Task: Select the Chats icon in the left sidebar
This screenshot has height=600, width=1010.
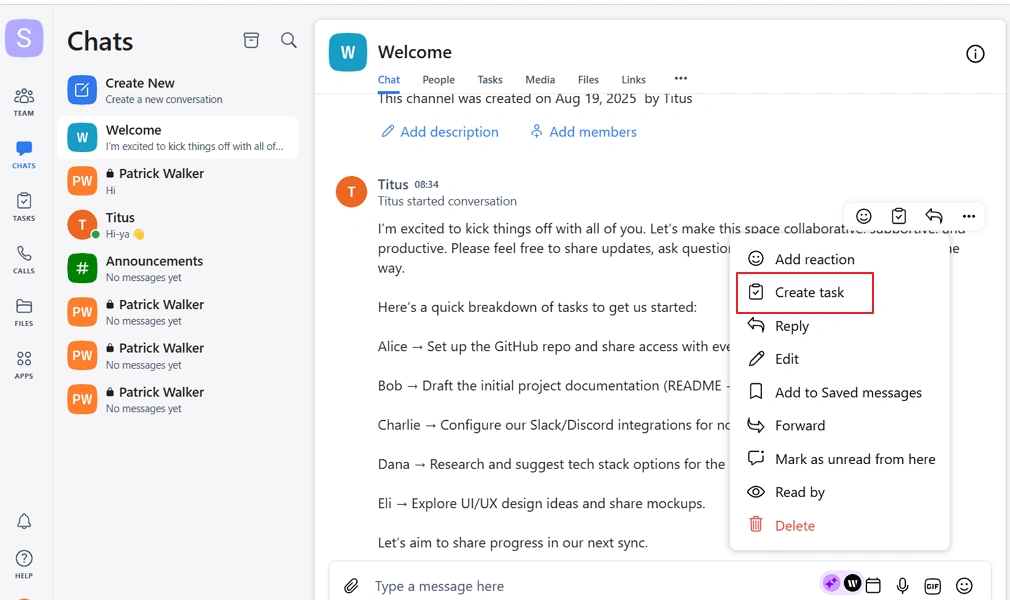Action: tap(24, 155)
